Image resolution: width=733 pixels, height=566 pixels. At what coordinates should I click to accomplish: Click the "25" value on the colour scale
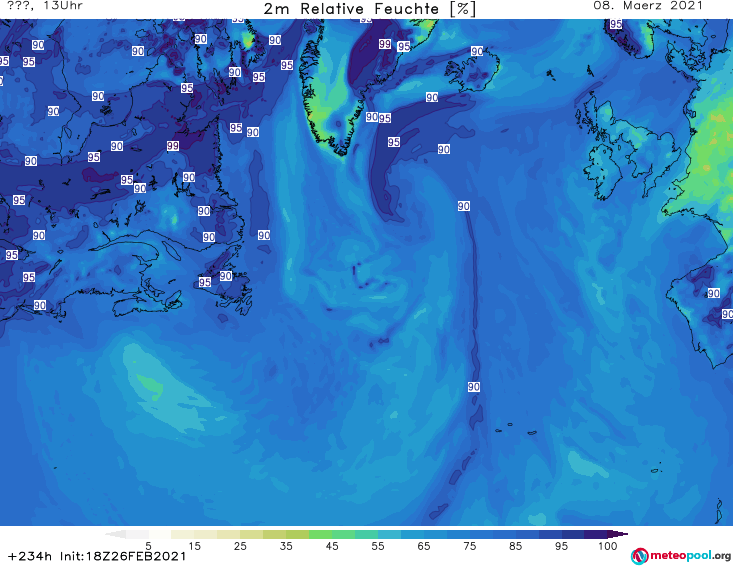pyautogui.click(x=240, y=546)
